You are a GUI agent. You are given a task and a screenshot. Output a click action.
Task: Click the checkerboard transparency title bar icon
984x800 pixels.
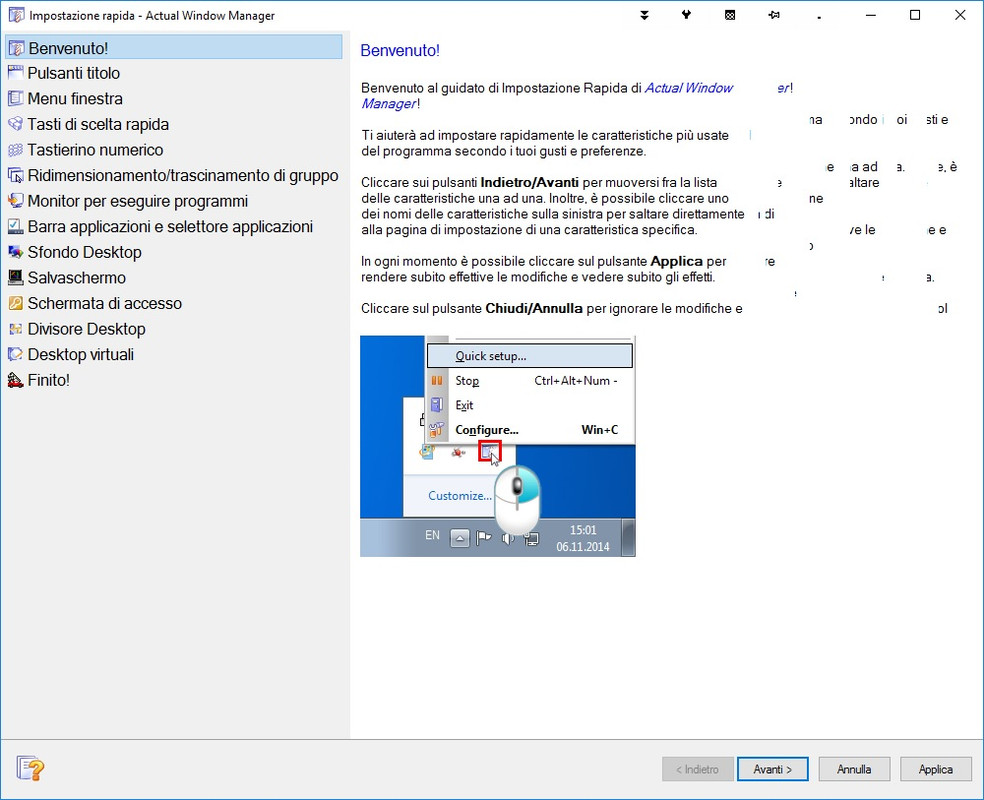730,15
